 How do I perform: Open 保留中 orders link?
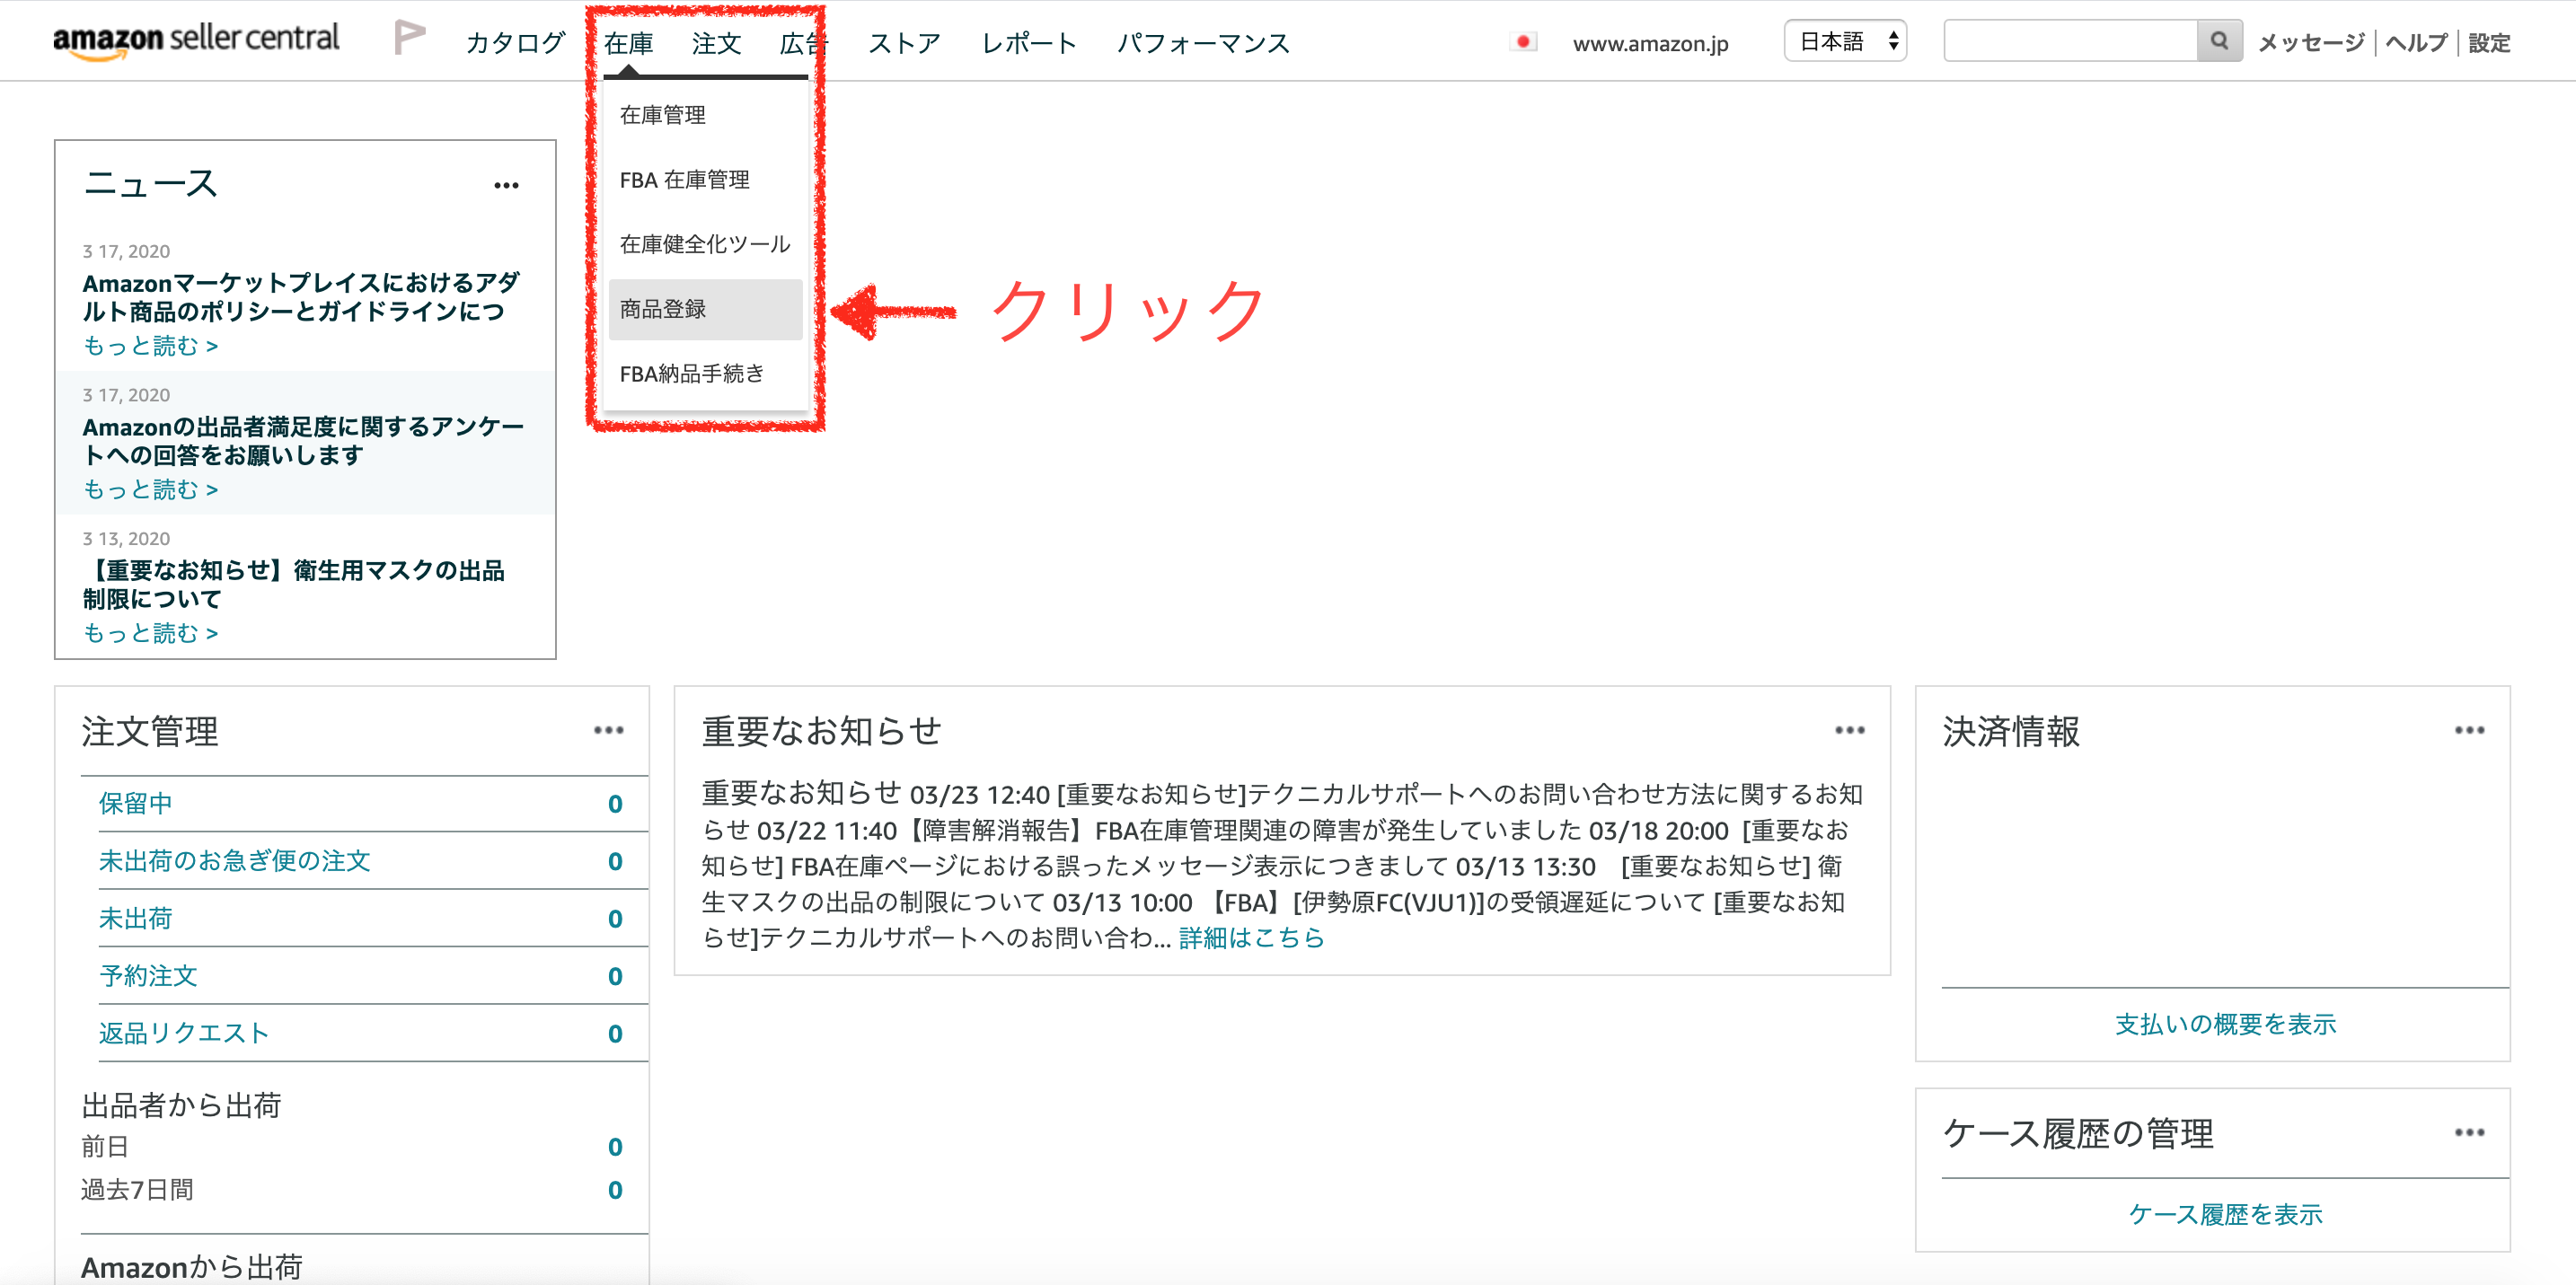click(x=135, y=803)
